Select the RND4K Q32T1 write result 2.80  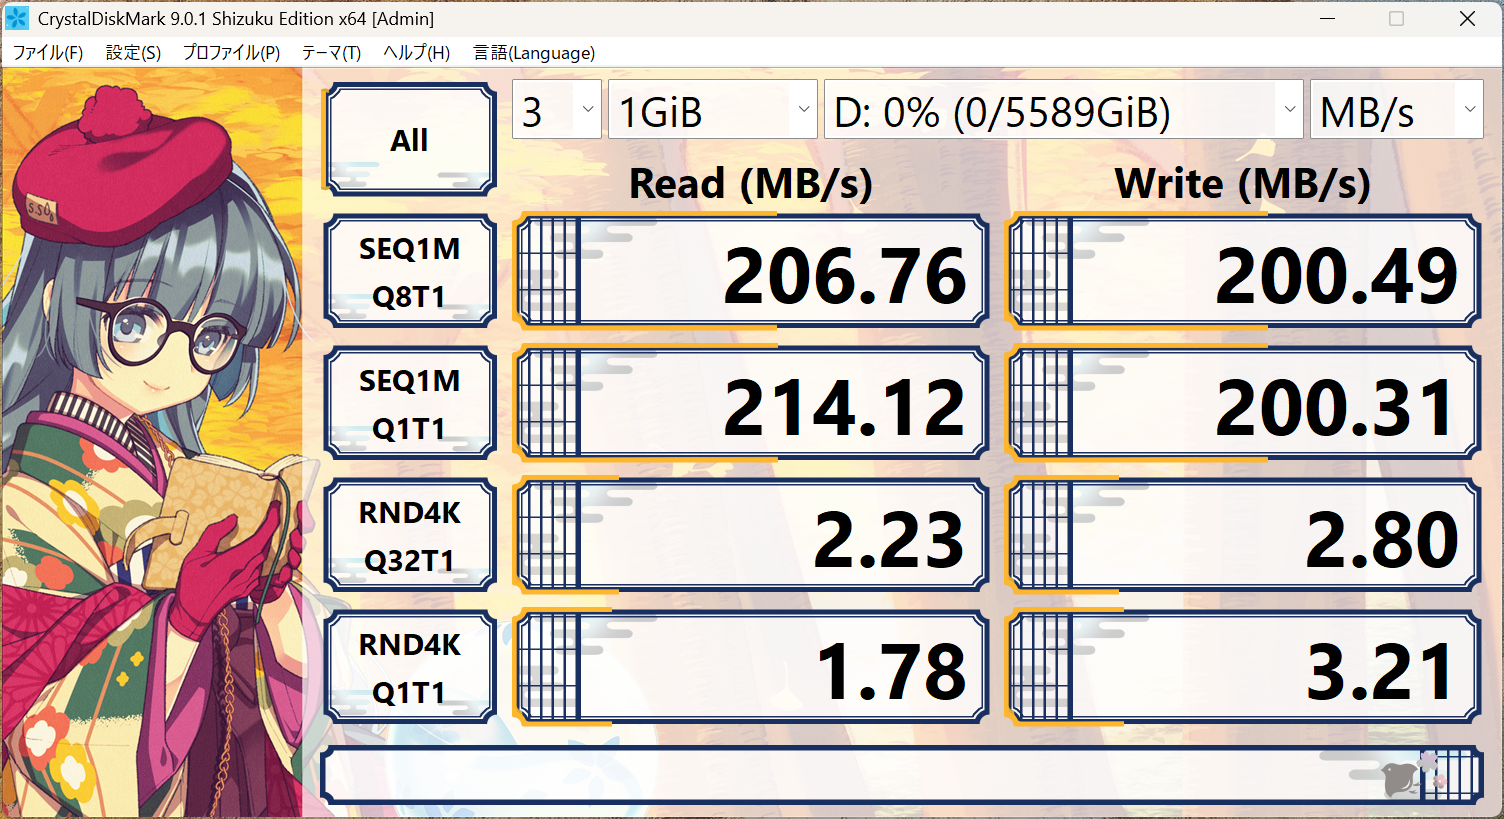tap(1243, 535)
